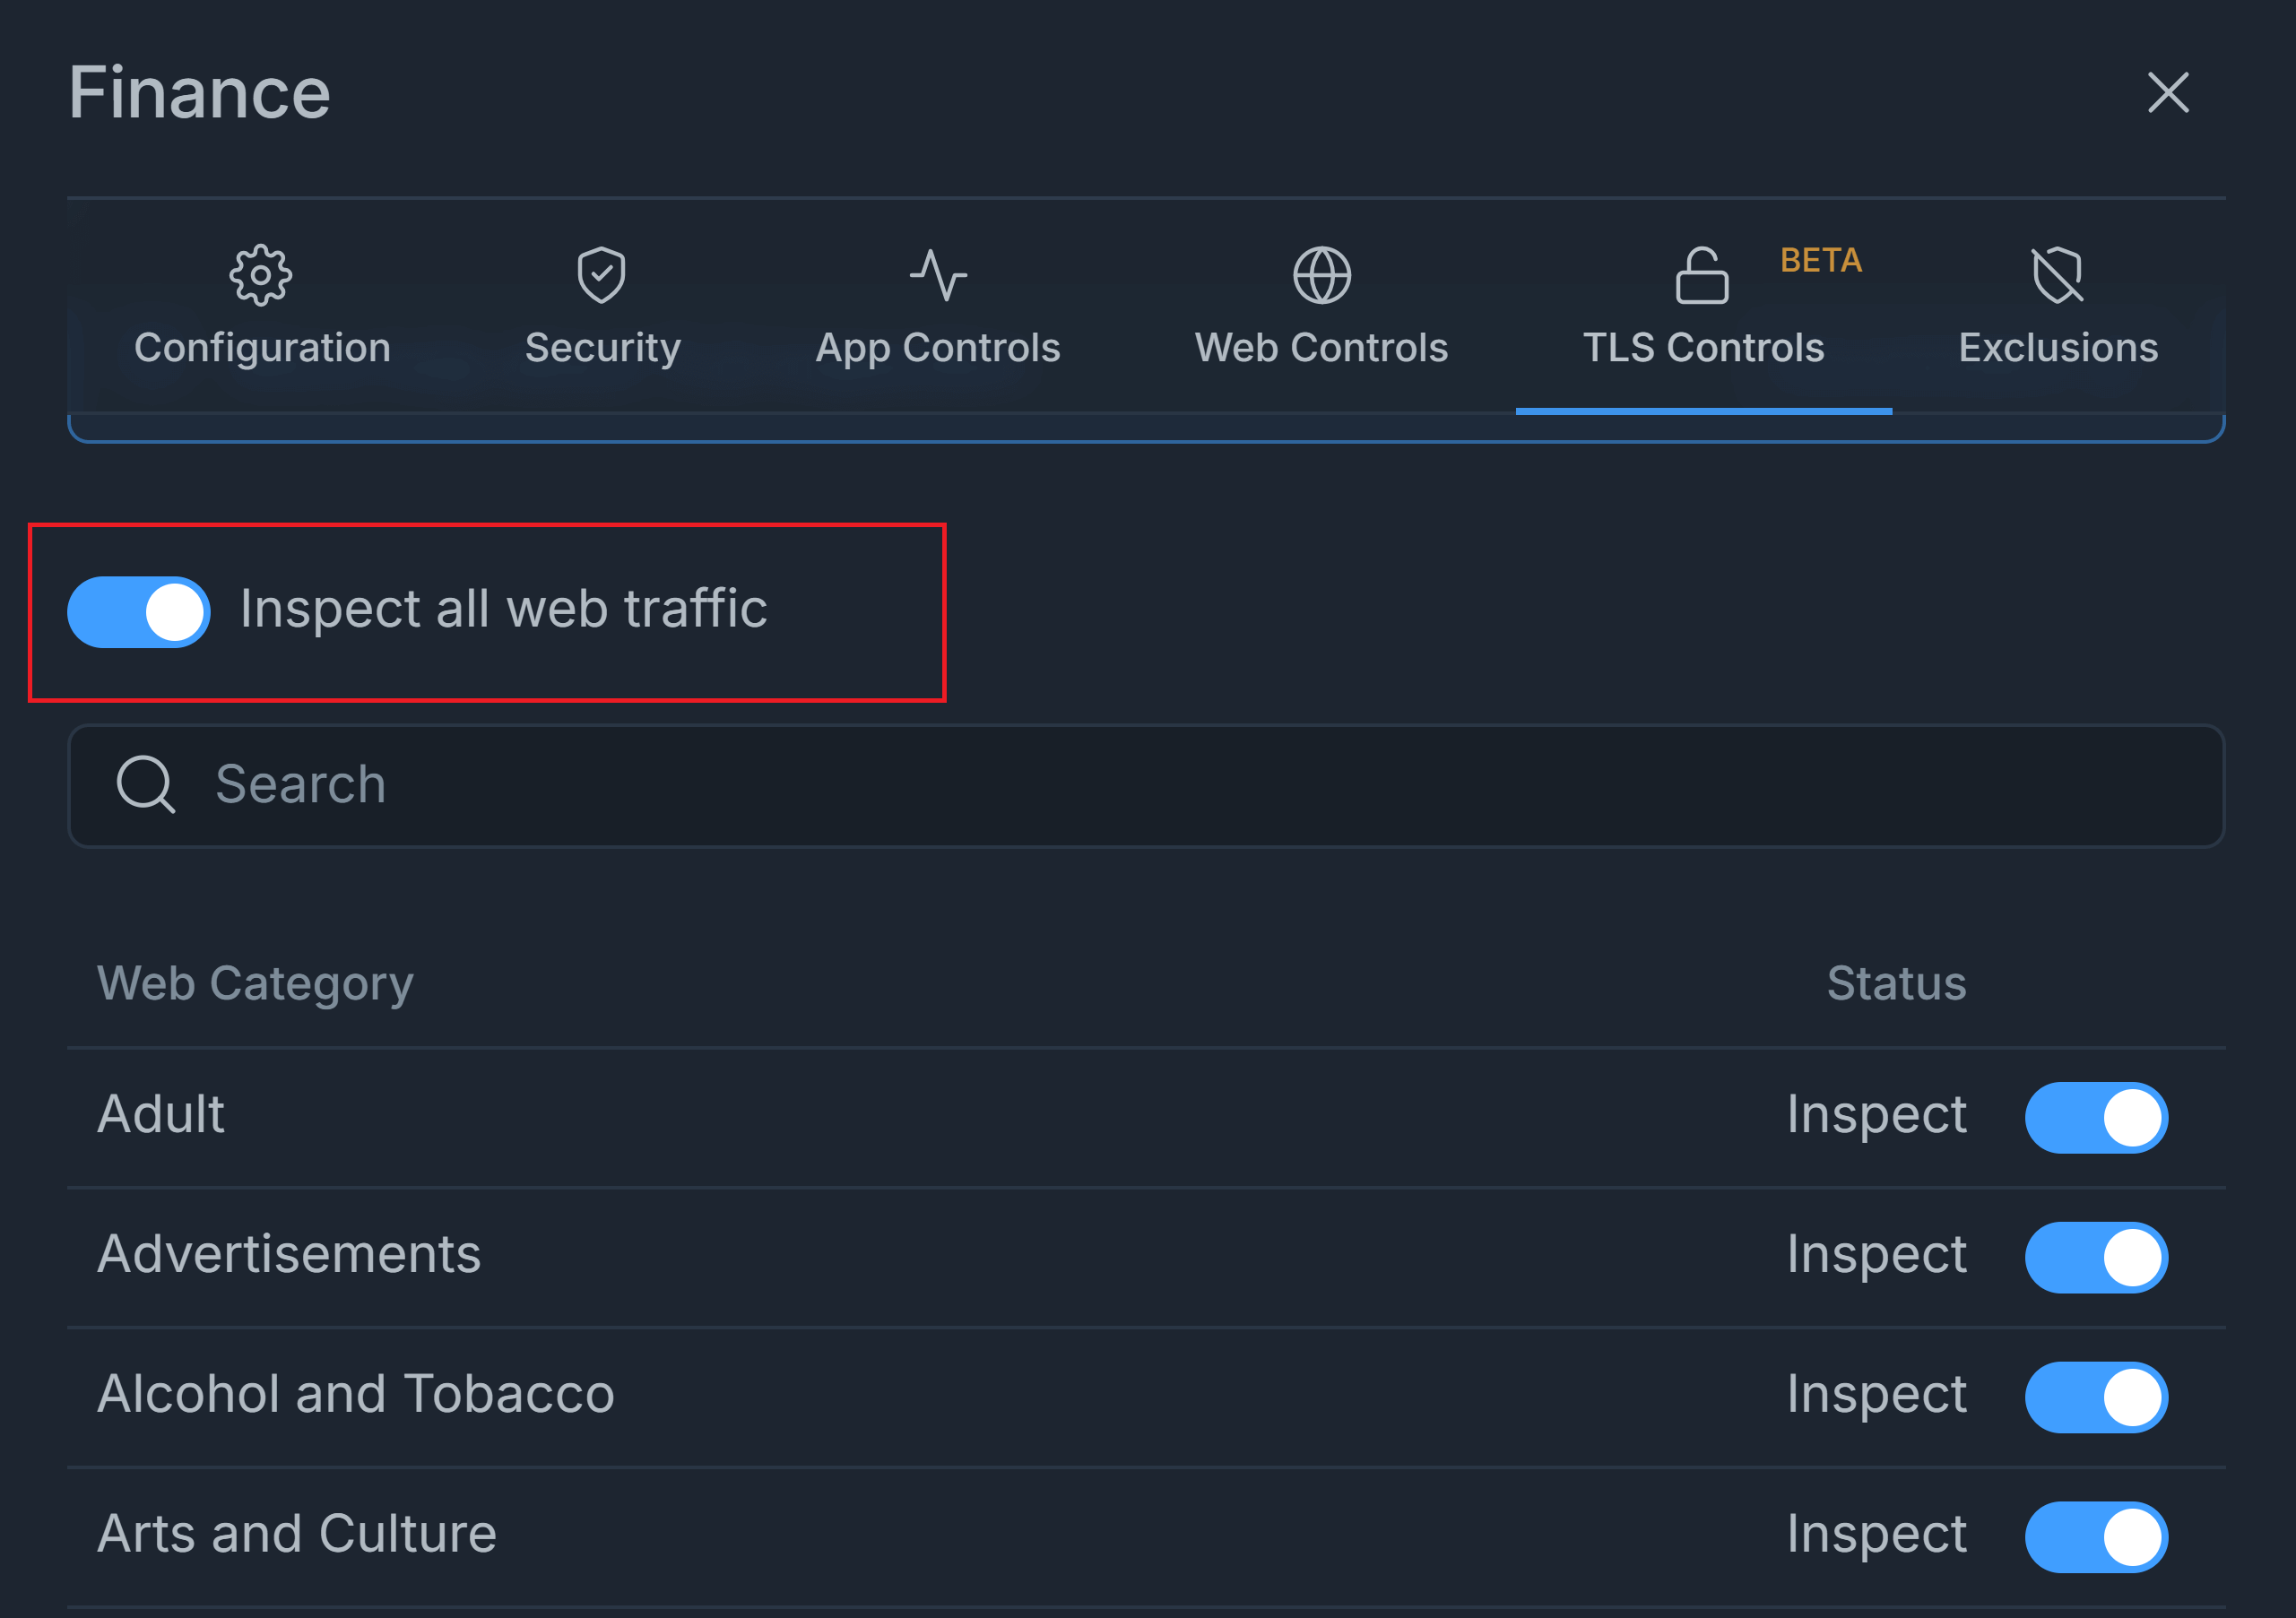The height and width of the screenshot is (1618, 2296).
Task: Close the Finance panel
Action: click(2167, 93)
